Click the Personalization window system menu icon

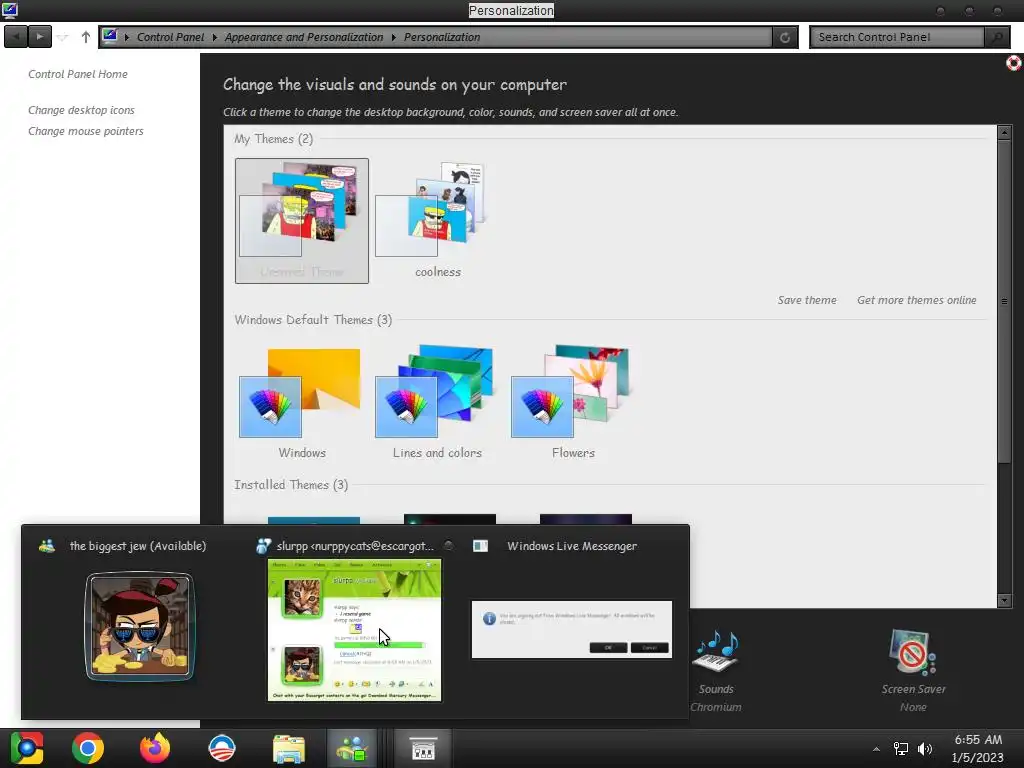pyautogui.click(x=10, y=10)
